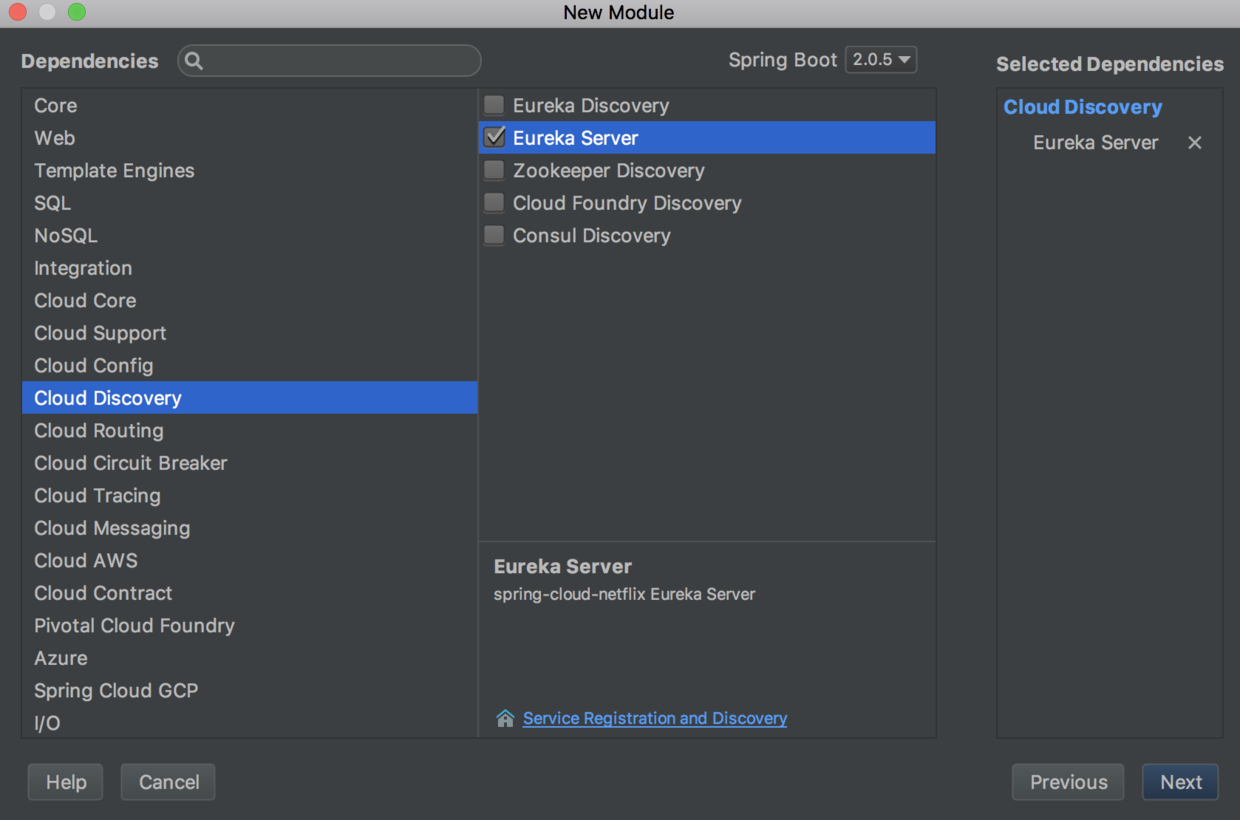Enable the Zookeeper Discovery checkbox
This screenshot has width=1240, height=820.
(x=494, y=170)
